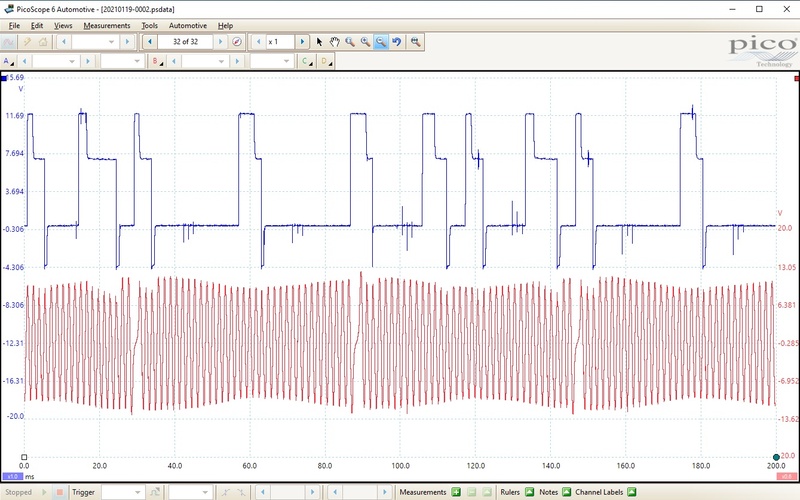Open the Edit menu

tap(37, 26)
